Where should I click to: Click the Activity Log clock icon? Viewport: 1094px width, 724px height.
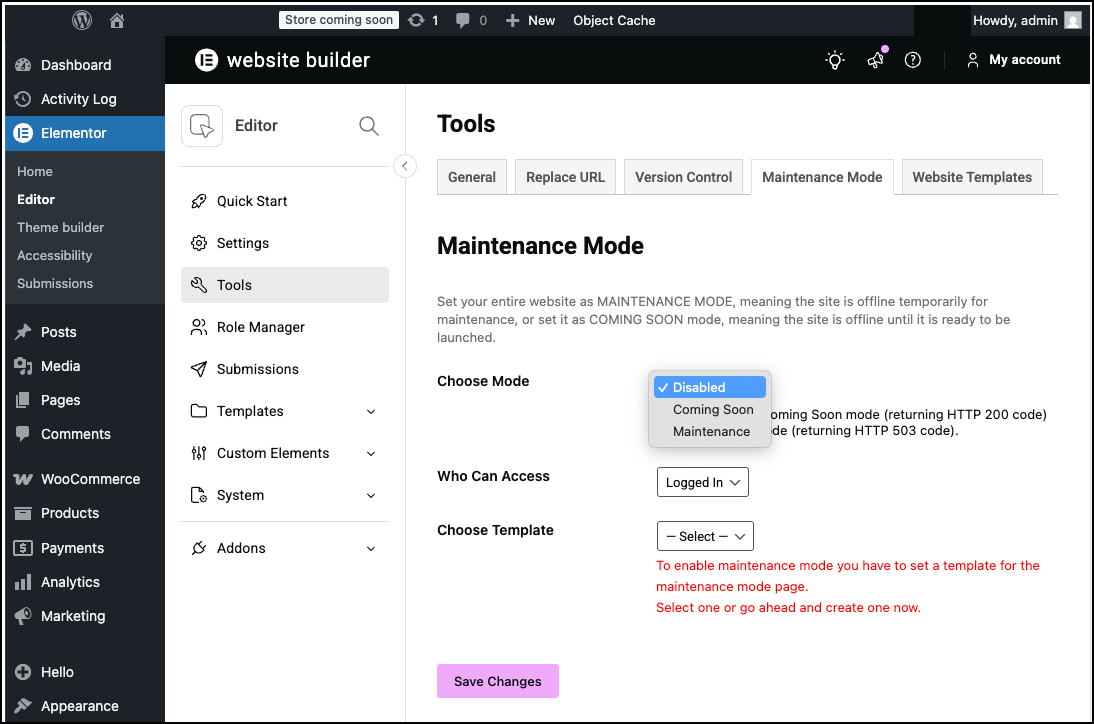[x=23, y=99]
